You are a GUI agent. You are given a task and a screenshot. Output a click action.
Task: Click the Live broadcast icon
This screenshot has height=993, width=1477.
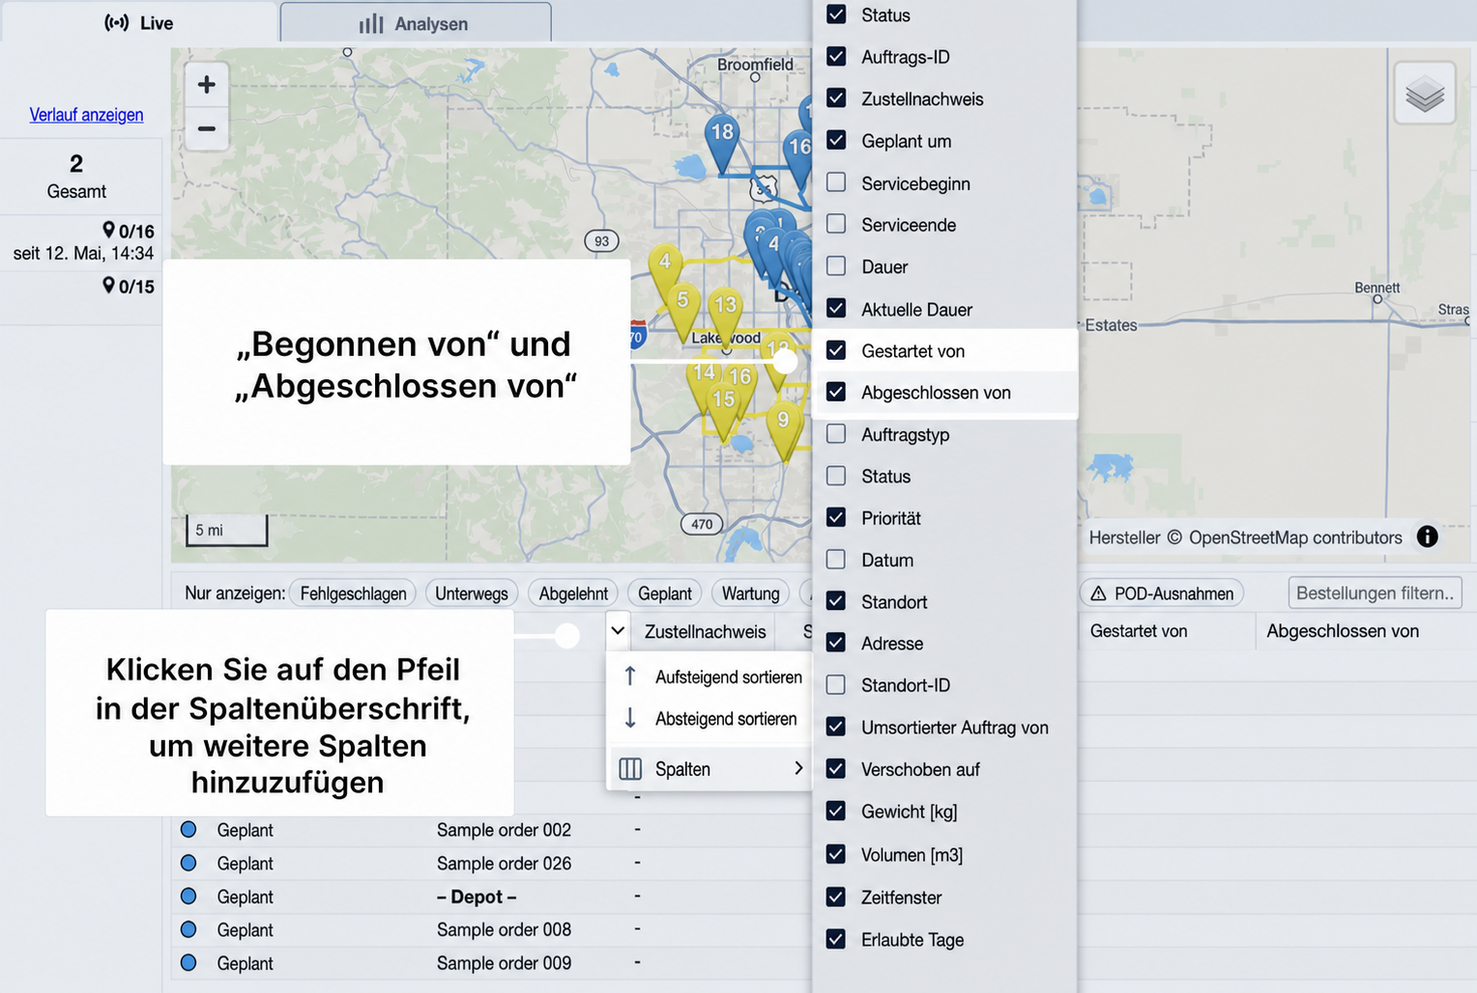(x=117, y=23)
